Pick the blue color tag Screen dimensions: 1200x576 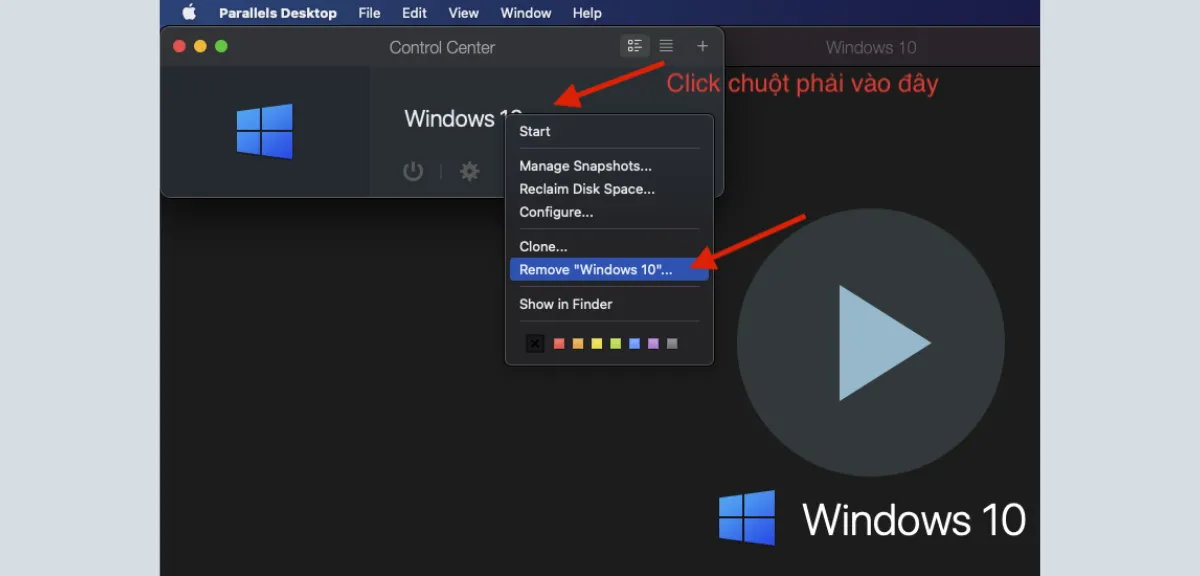click(634, 343)
